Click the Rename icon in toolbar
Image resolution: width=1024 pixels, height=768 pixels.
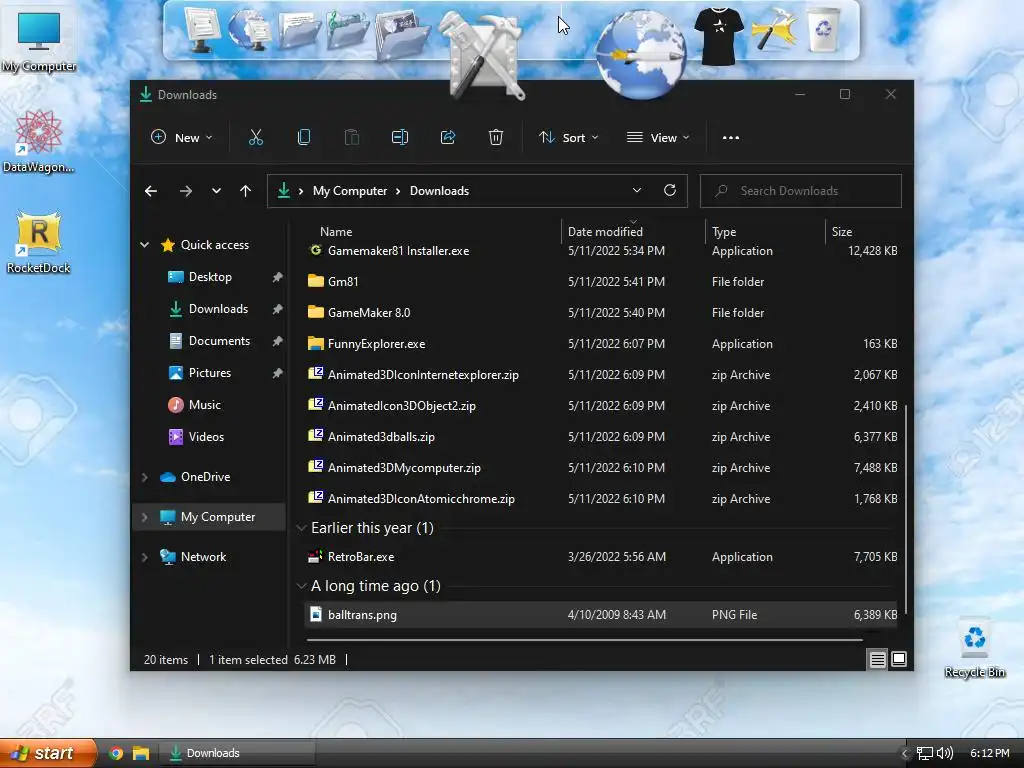(x=400, y=137)
